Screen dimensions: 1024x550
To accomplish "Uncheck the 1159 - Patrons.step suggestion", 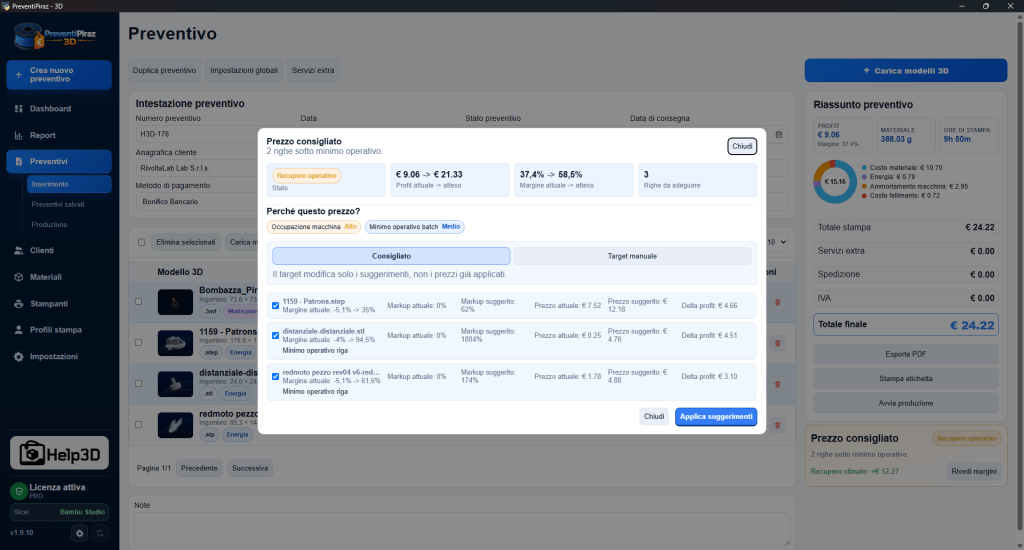I will [x=276, y=306].
